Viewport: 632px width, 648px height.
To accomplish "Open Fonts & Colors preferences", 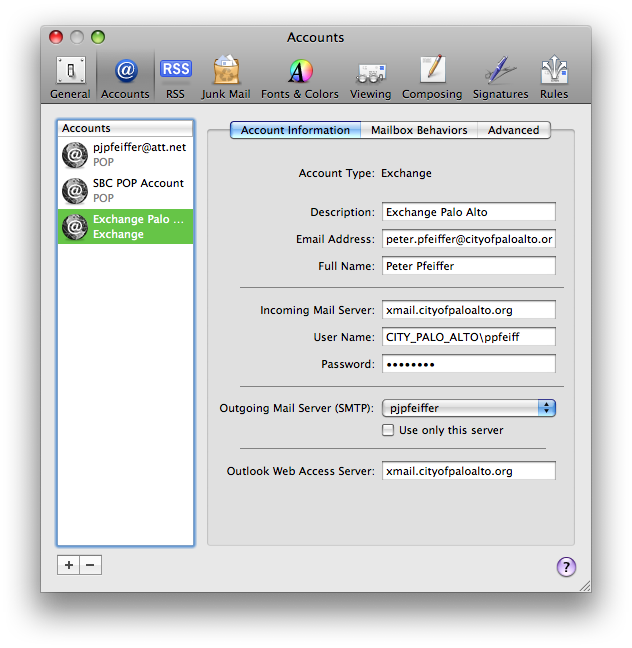I will [x=300, y=77].
